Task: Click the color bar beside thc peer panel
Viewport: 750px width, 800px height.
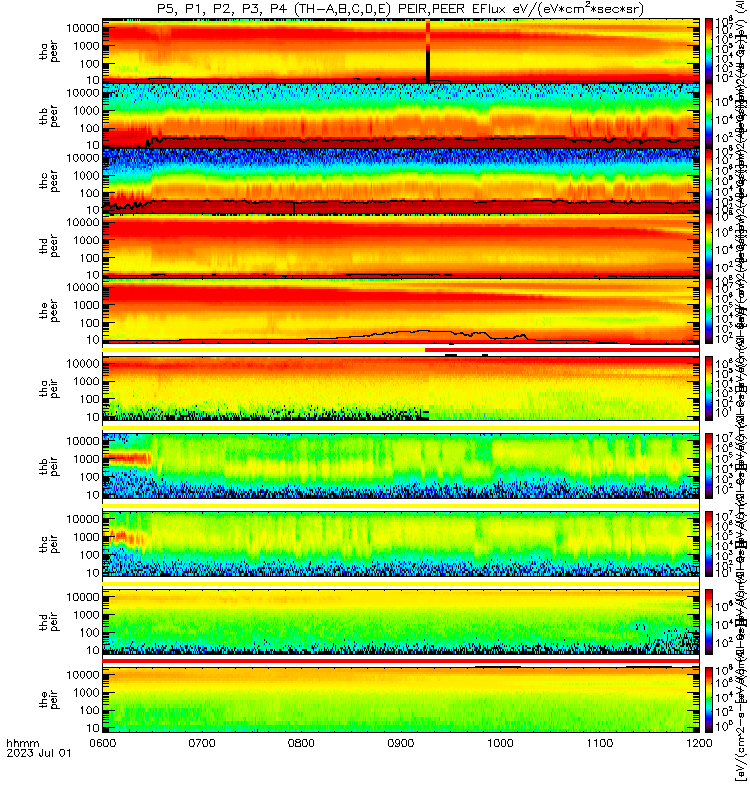Action: [x=709, y=181]
